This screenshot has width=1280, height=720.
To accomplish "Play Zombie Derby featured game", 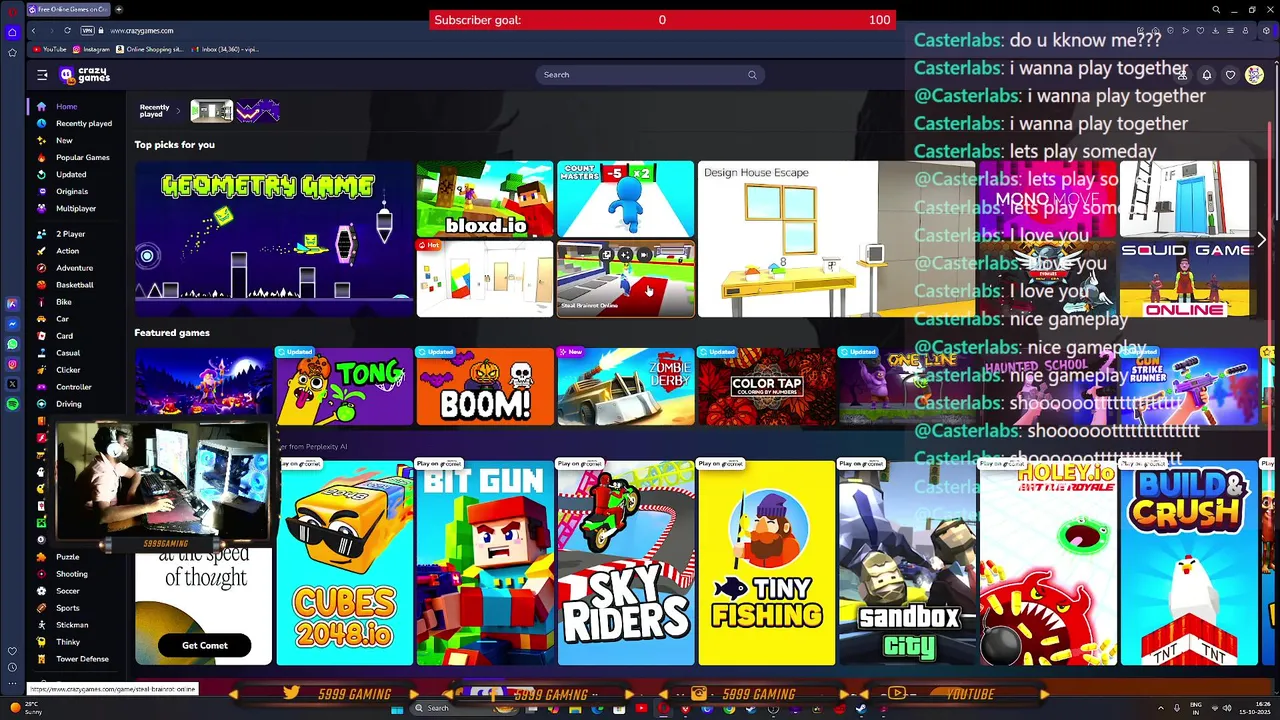I will 625,386.
